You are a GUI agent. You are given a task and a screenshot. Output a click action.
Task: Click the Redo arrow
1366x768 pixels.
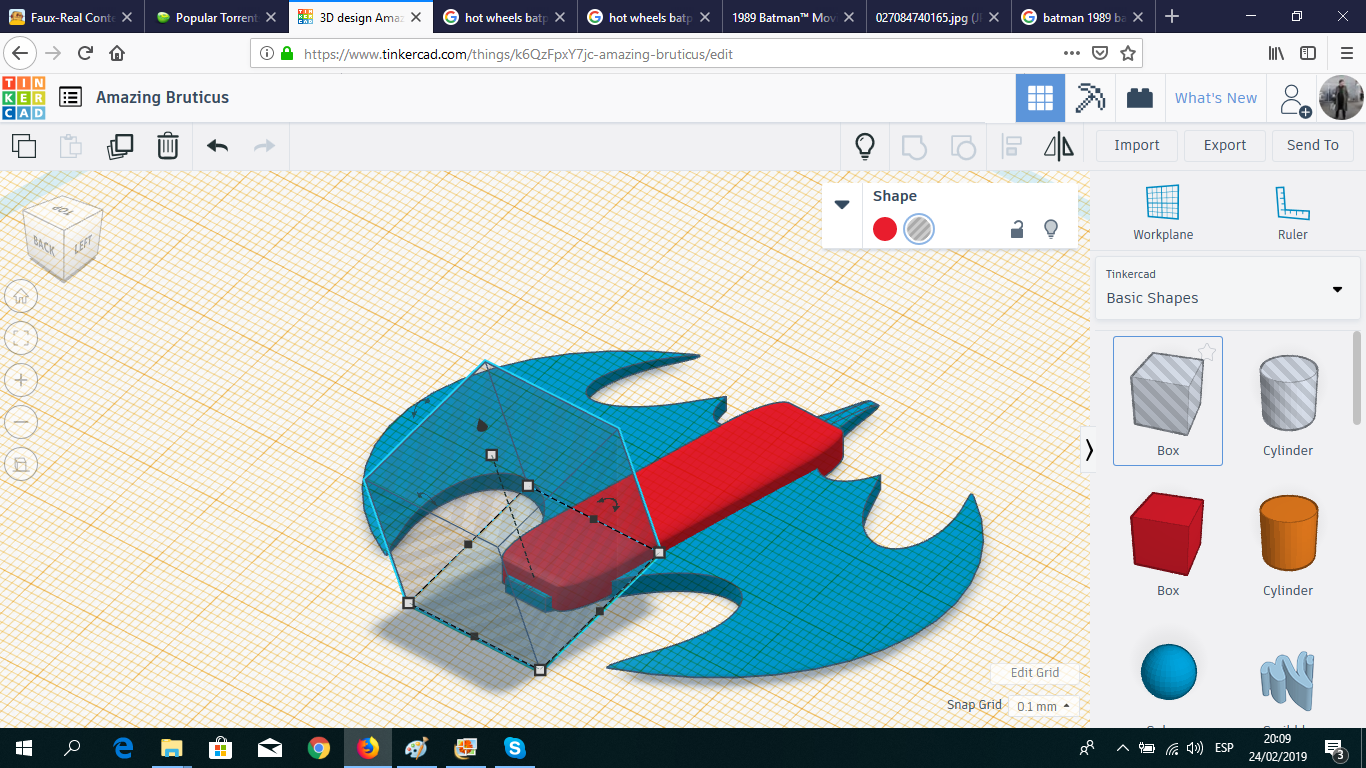(x=264, y=146)
